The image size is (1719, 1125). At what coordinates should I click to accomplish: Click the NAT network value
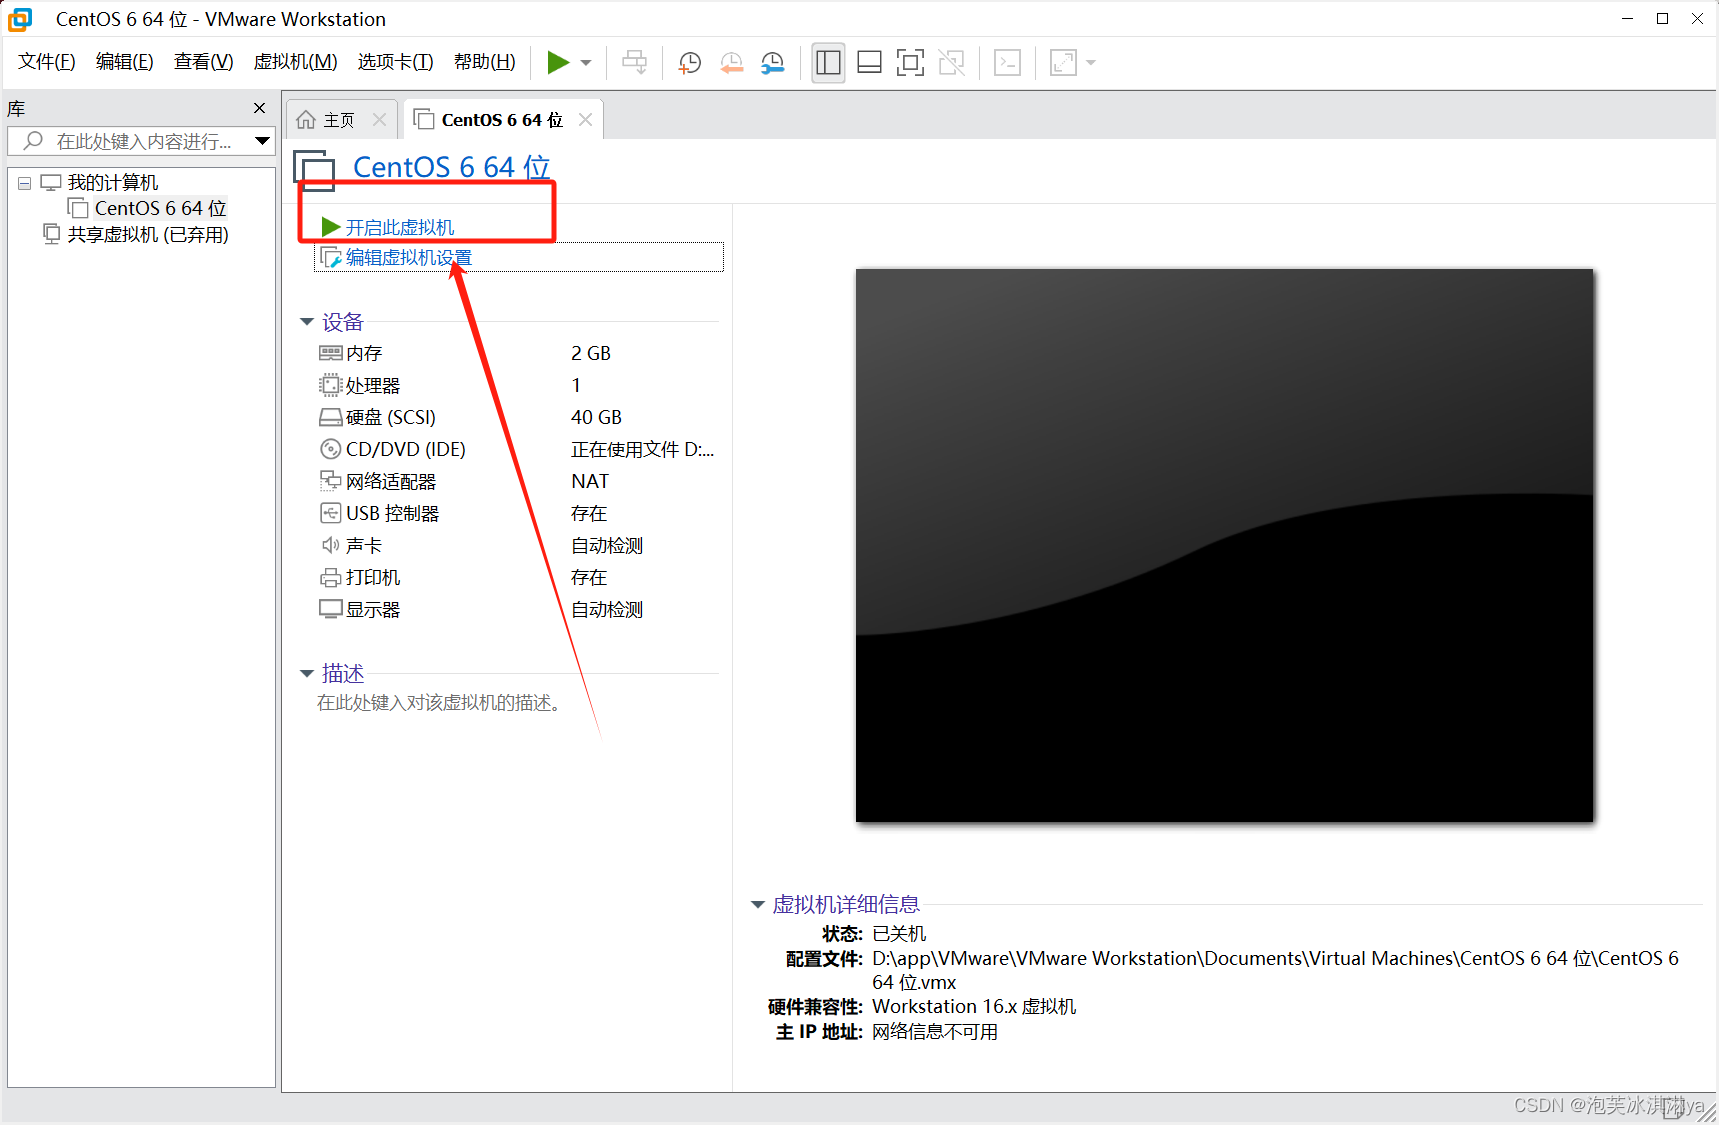[590, 481]
